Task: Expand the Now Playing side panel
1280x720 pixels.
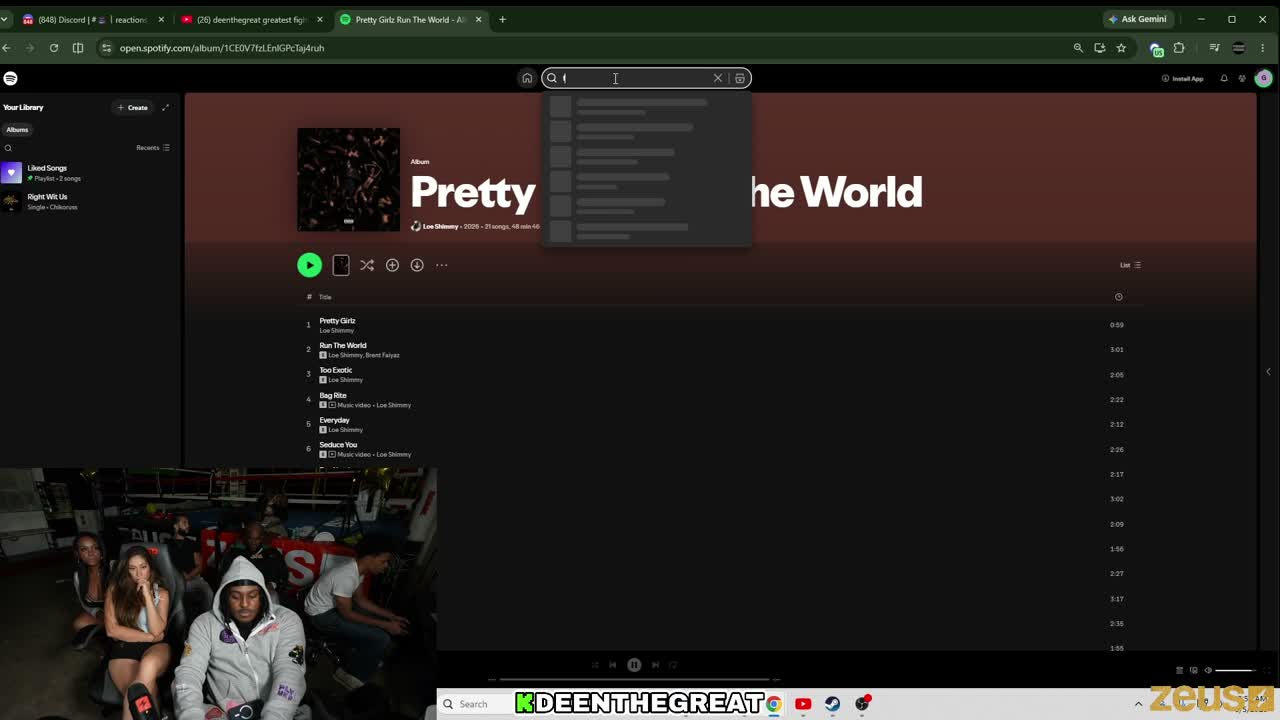Action: [1268, 372]
